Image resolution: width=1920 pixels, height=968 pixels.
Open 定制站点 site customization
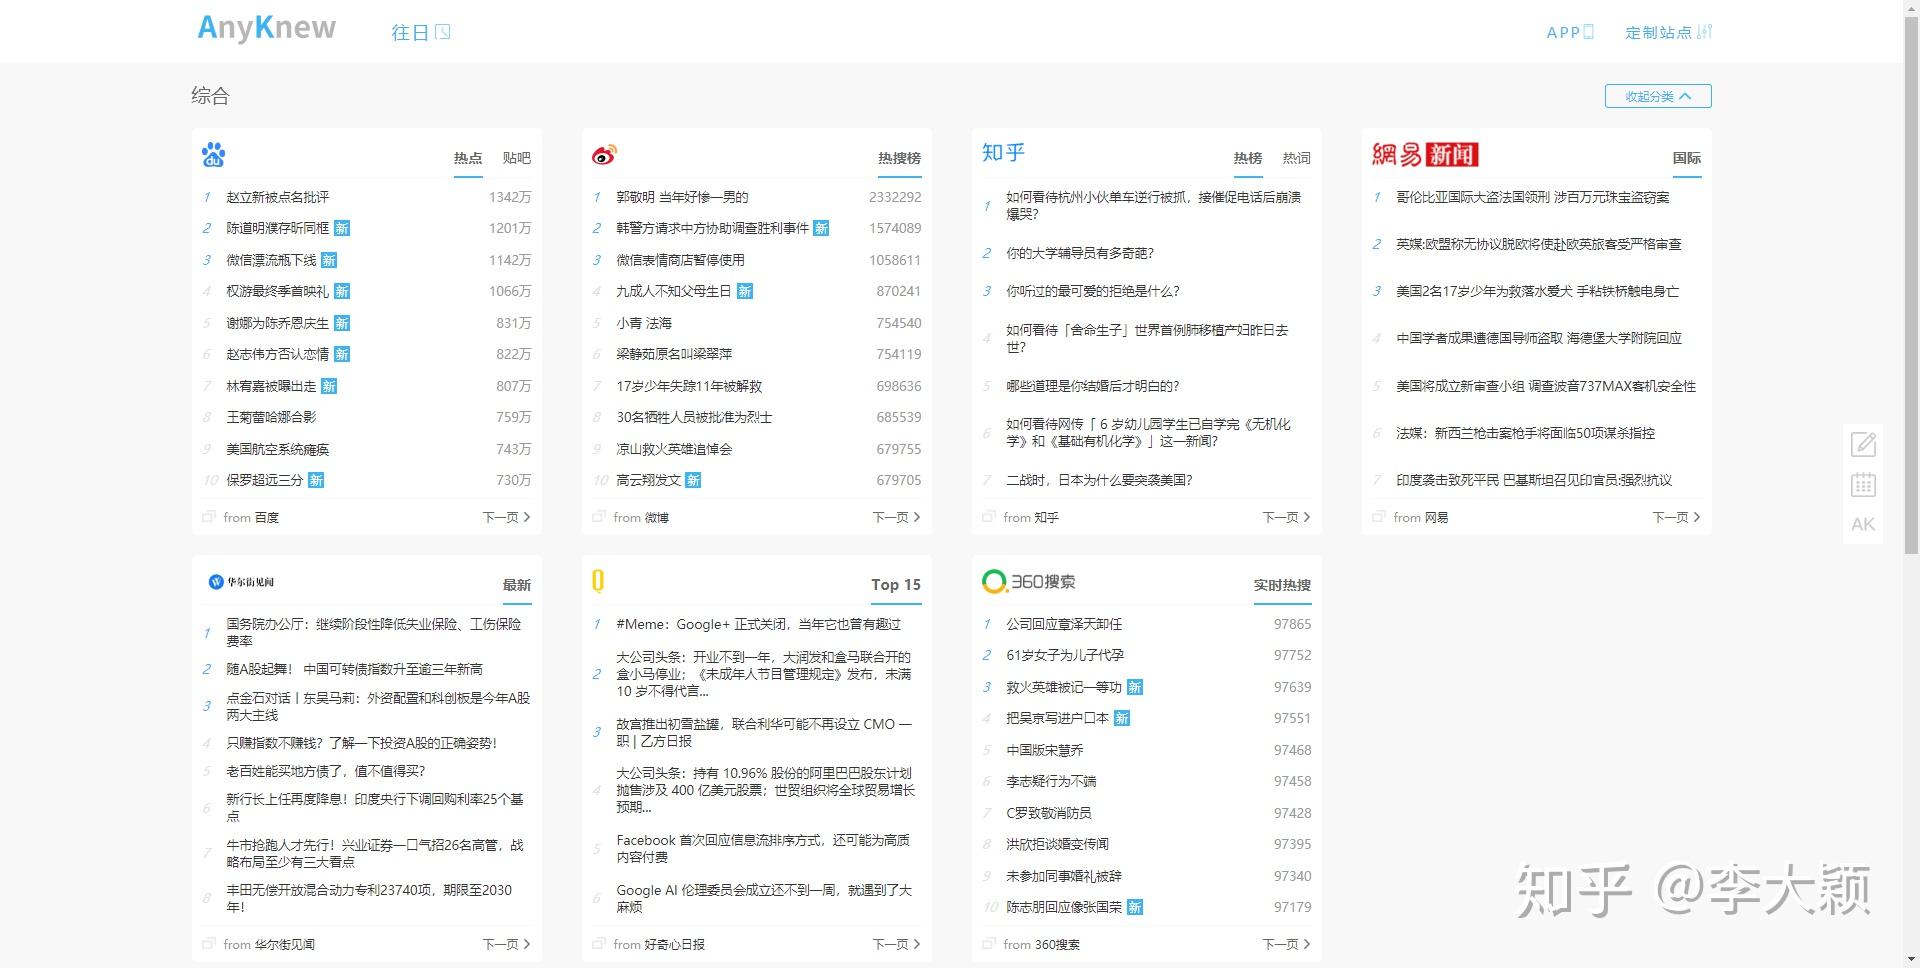click(x=1668, y=32)
